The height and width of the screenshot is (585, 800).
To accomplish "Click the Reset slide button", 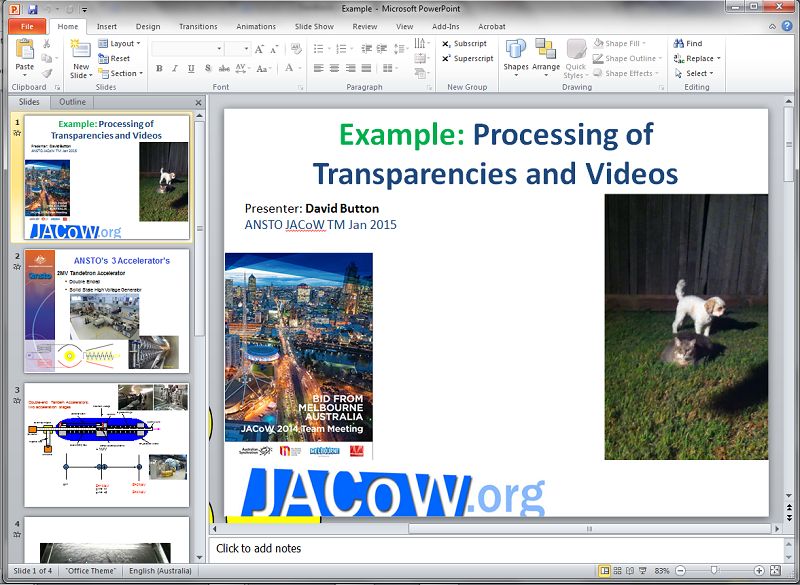I will 114,58.
